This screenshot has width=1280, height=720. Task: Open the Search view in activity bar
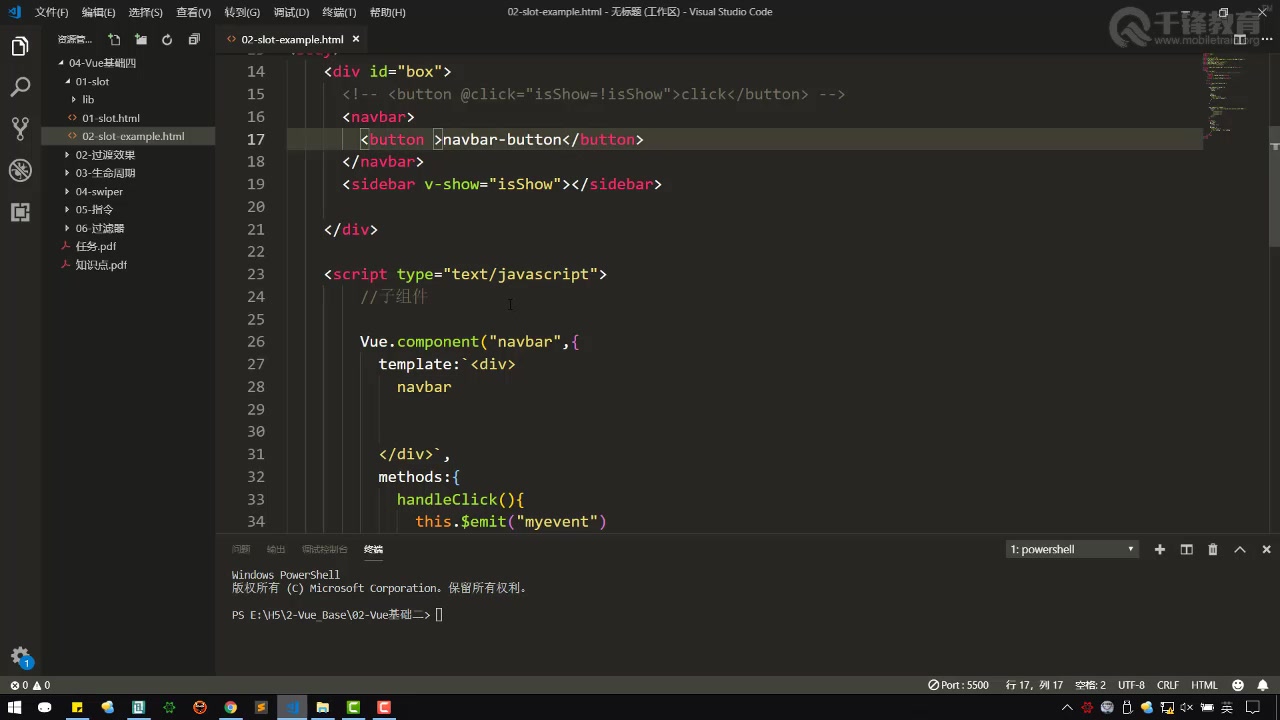tap(20, 88)
